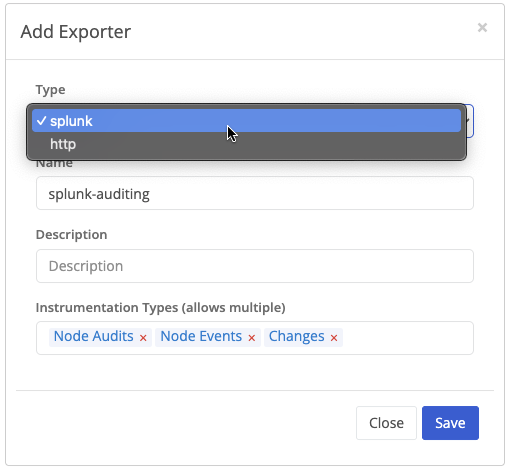The image size is (508, 472).
Task: Click the Instrumentation Types label text
Action: (x=160, y=307)
